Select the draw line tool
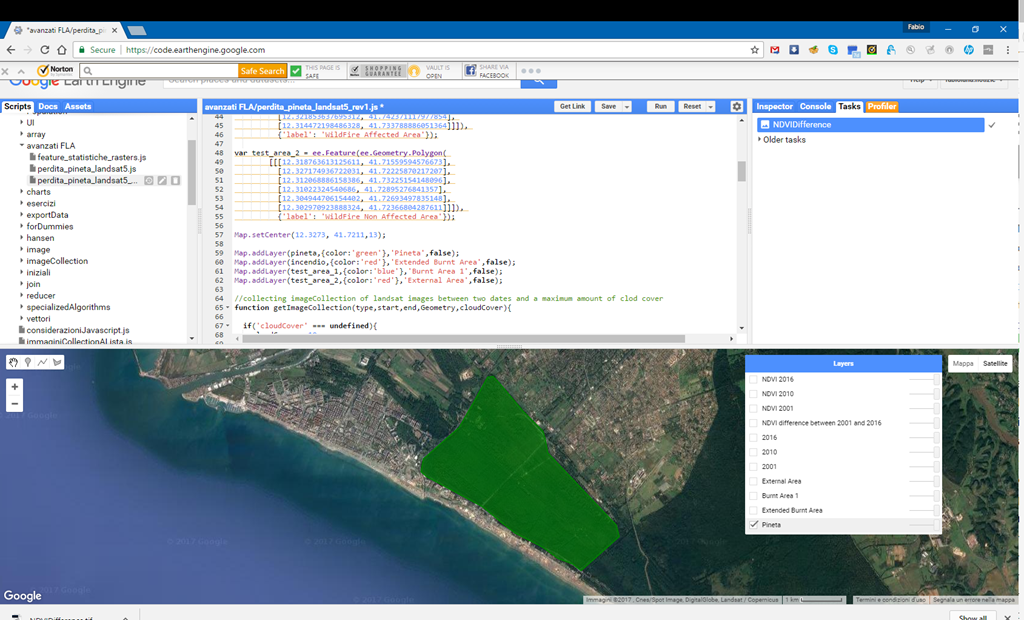The image size is (1024, 620). 42,362
